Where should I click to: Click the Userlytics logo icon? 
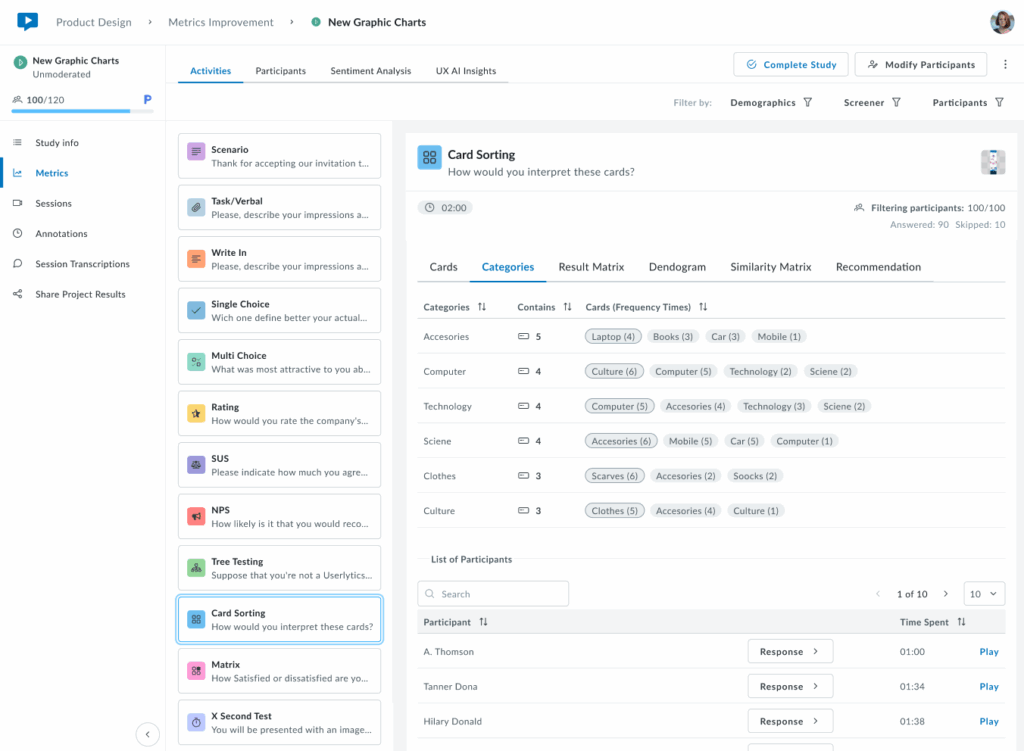tap(27, 21)
